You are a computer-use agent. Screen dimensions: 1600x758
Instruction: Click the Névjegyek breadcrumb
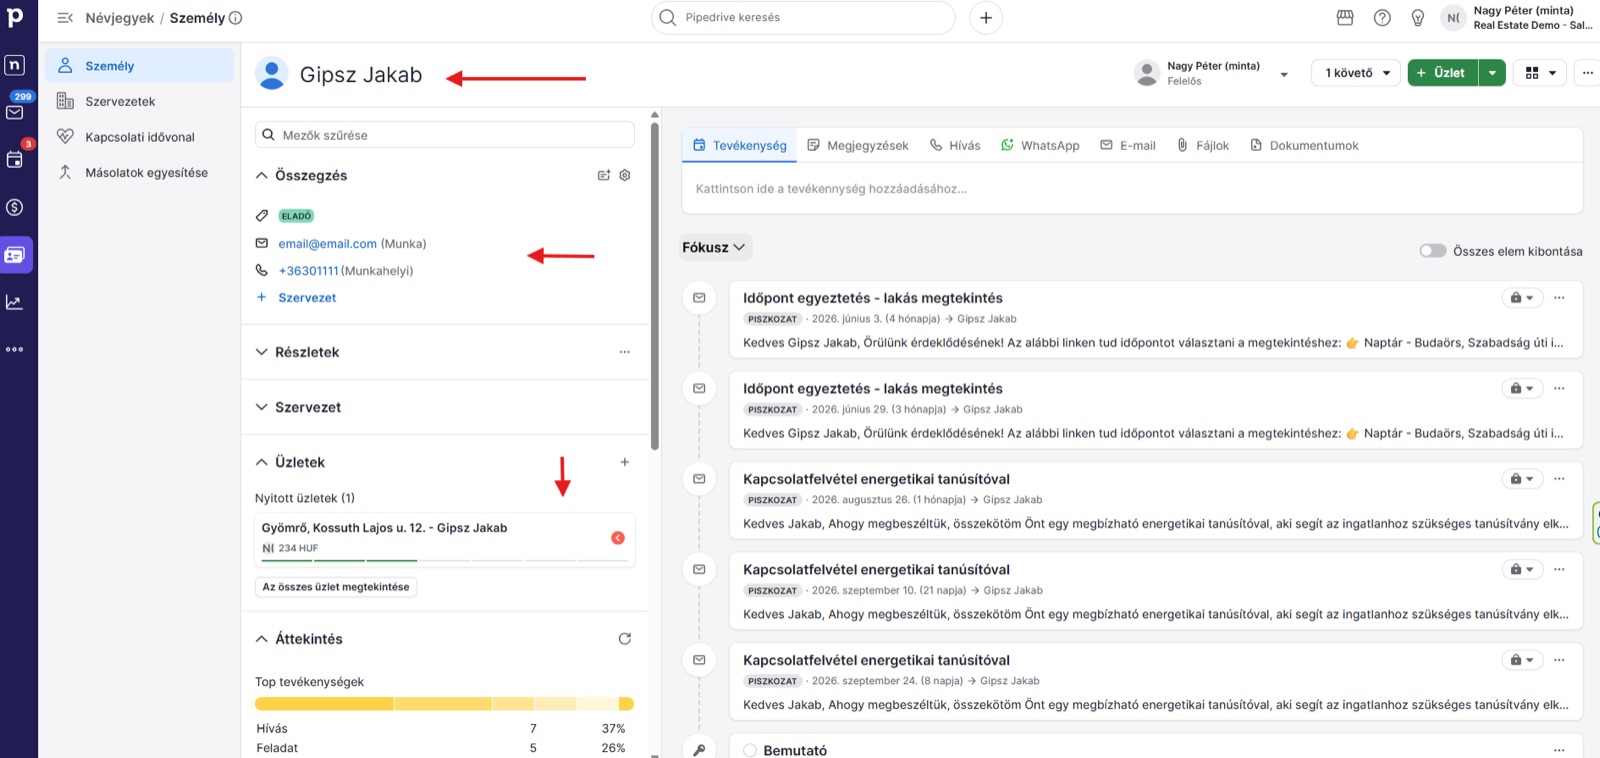tap(120, 18)
